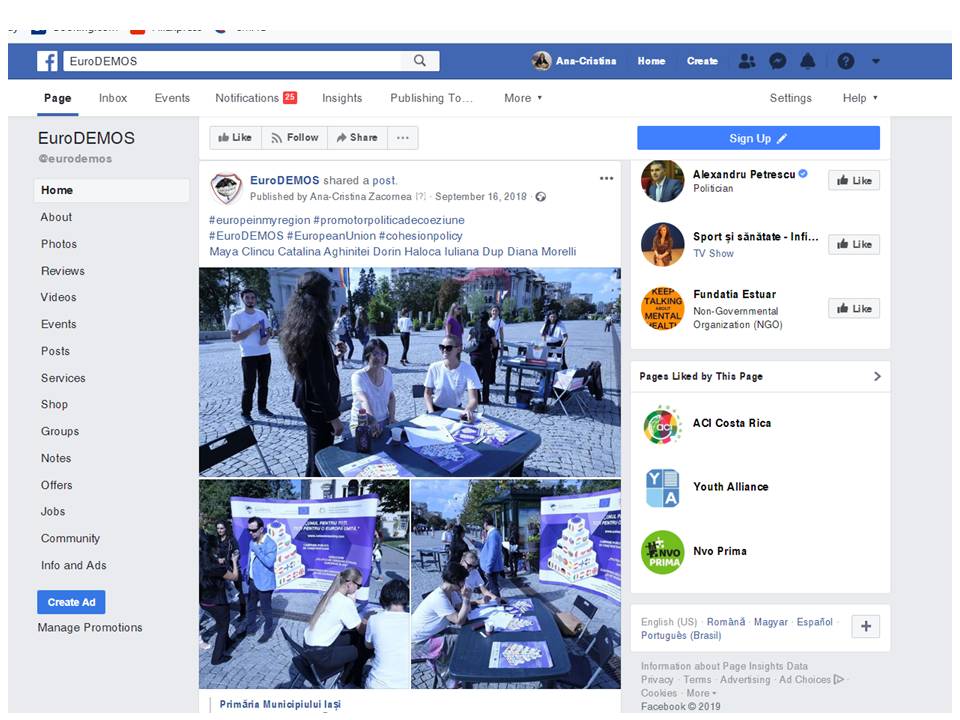960x720 pixels.
Task: Click the Ad Choices triangle icon
Action: [x=839, y=680]
